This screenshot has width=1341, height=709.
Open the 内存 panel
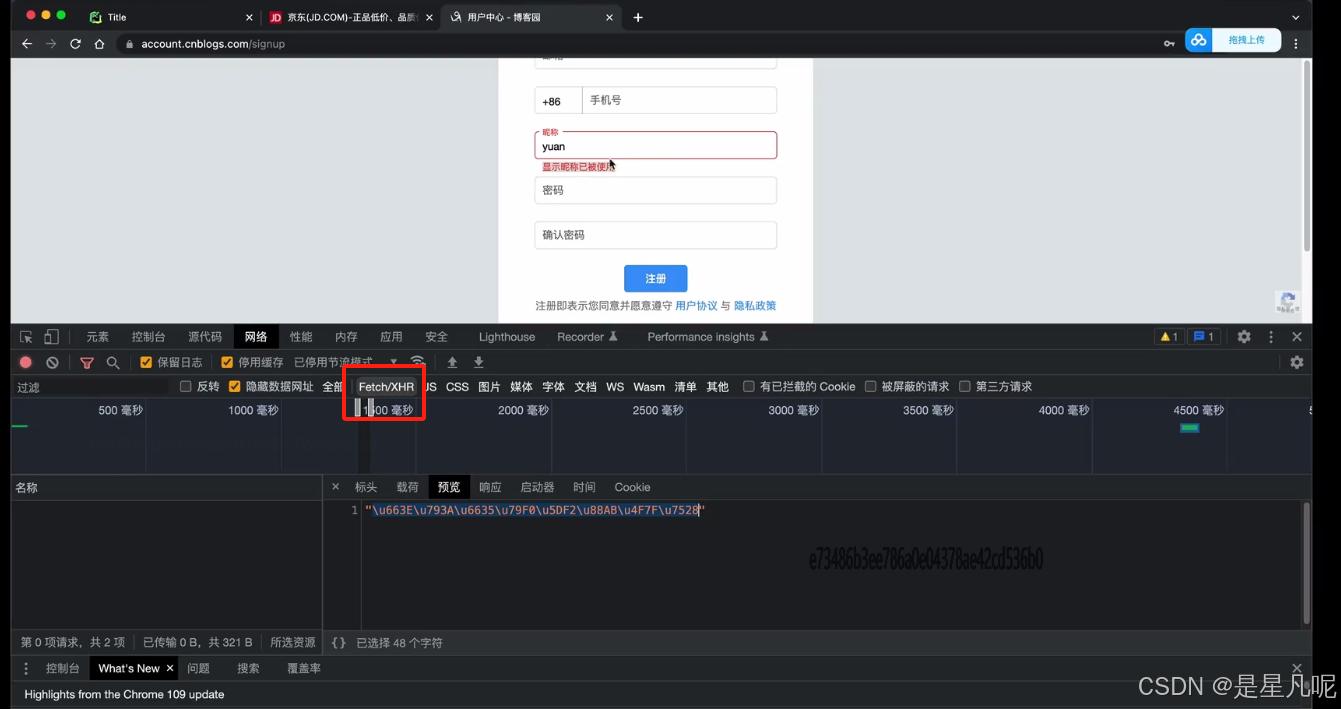click(x=346, y=337)
